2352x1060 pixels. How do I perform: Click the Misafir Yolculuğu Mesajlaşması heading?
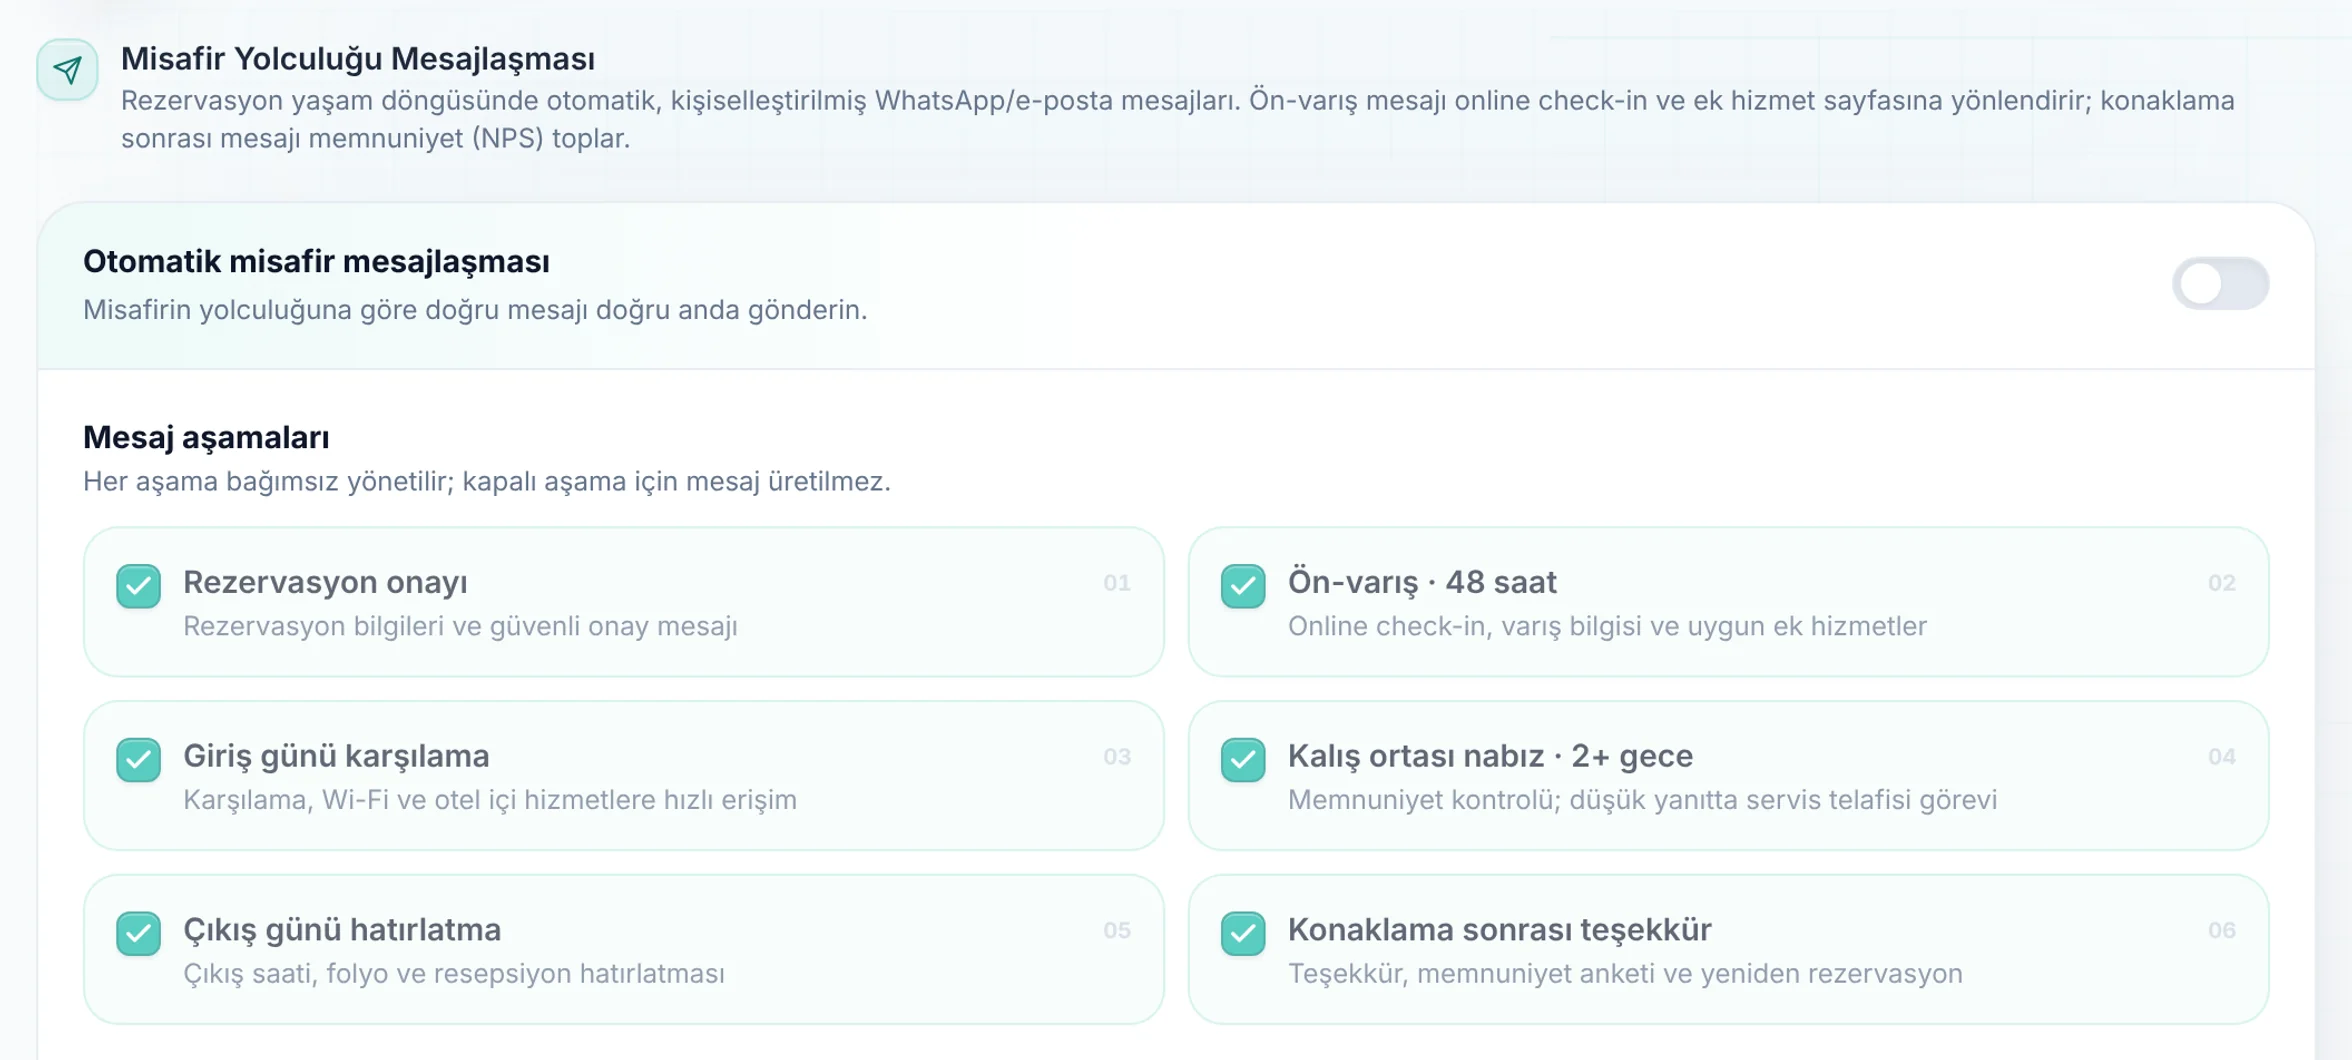pos(358,59)
